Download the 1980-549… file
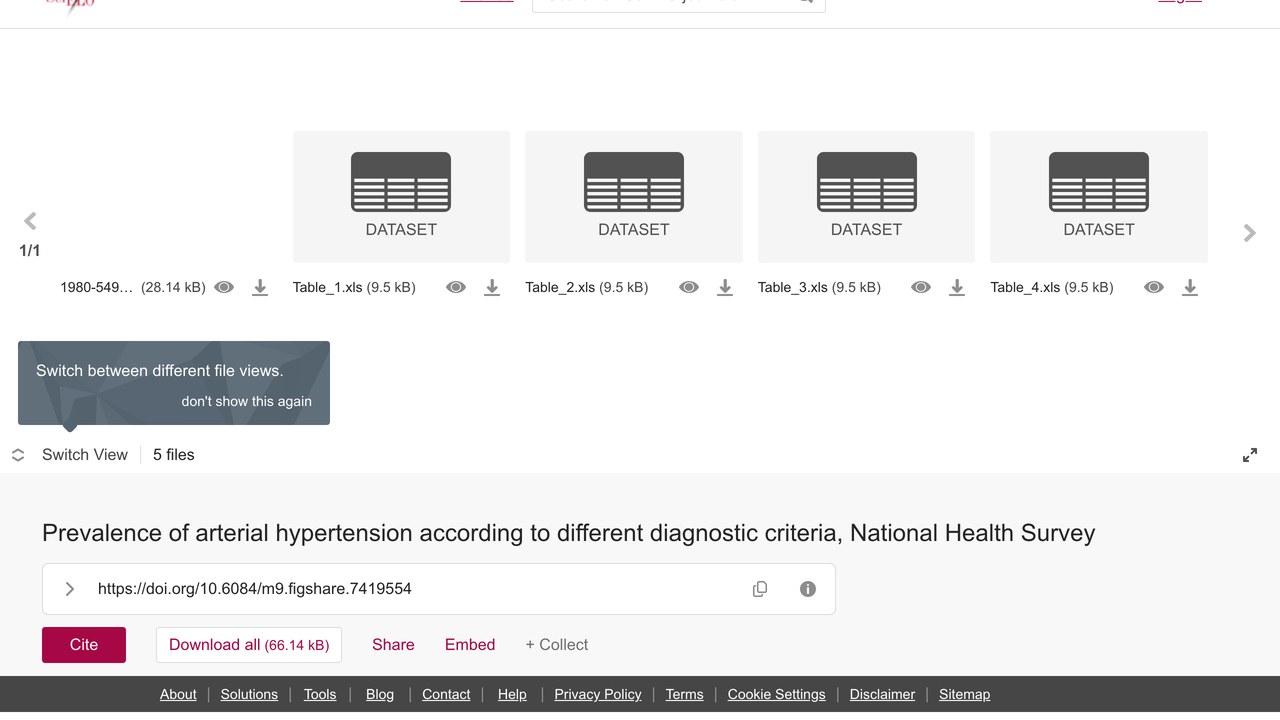This screenshot has width=1280, height=720. (x=260, y=287)
